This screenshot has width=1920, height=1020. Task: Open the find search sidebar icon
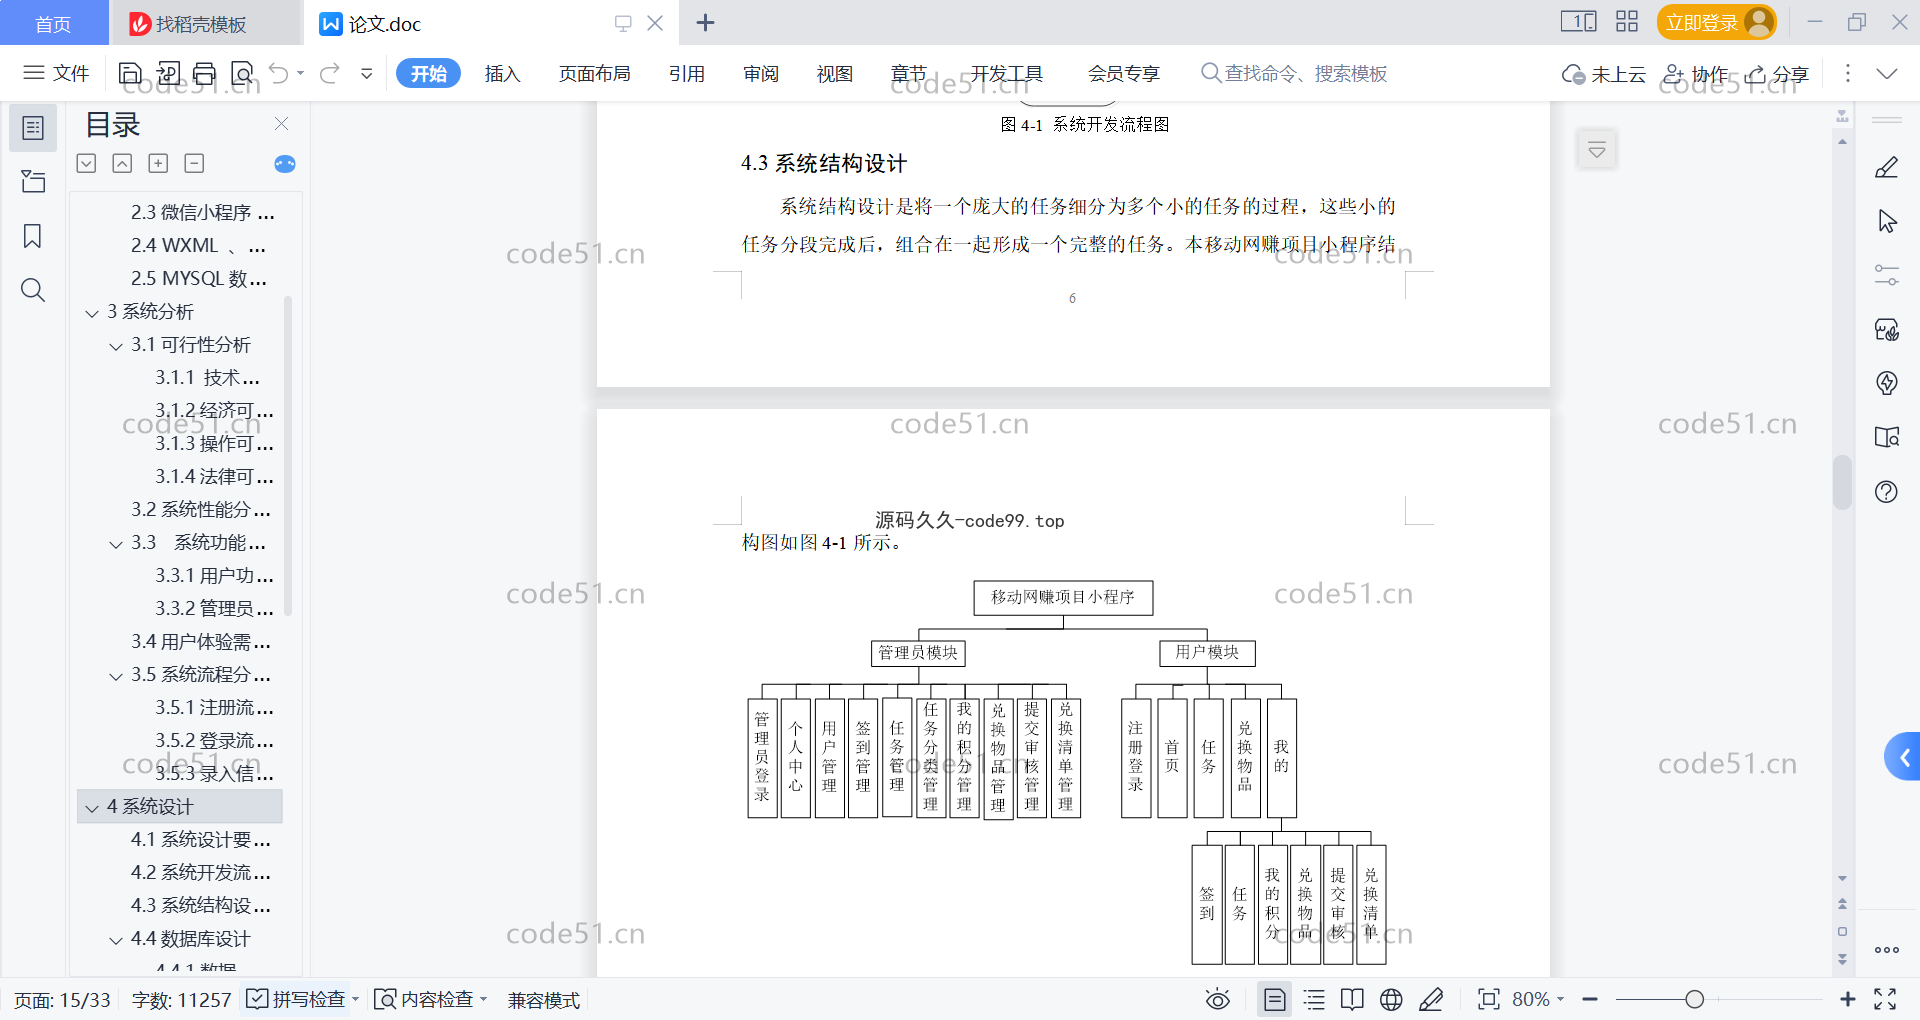click(x=33, y=290)
